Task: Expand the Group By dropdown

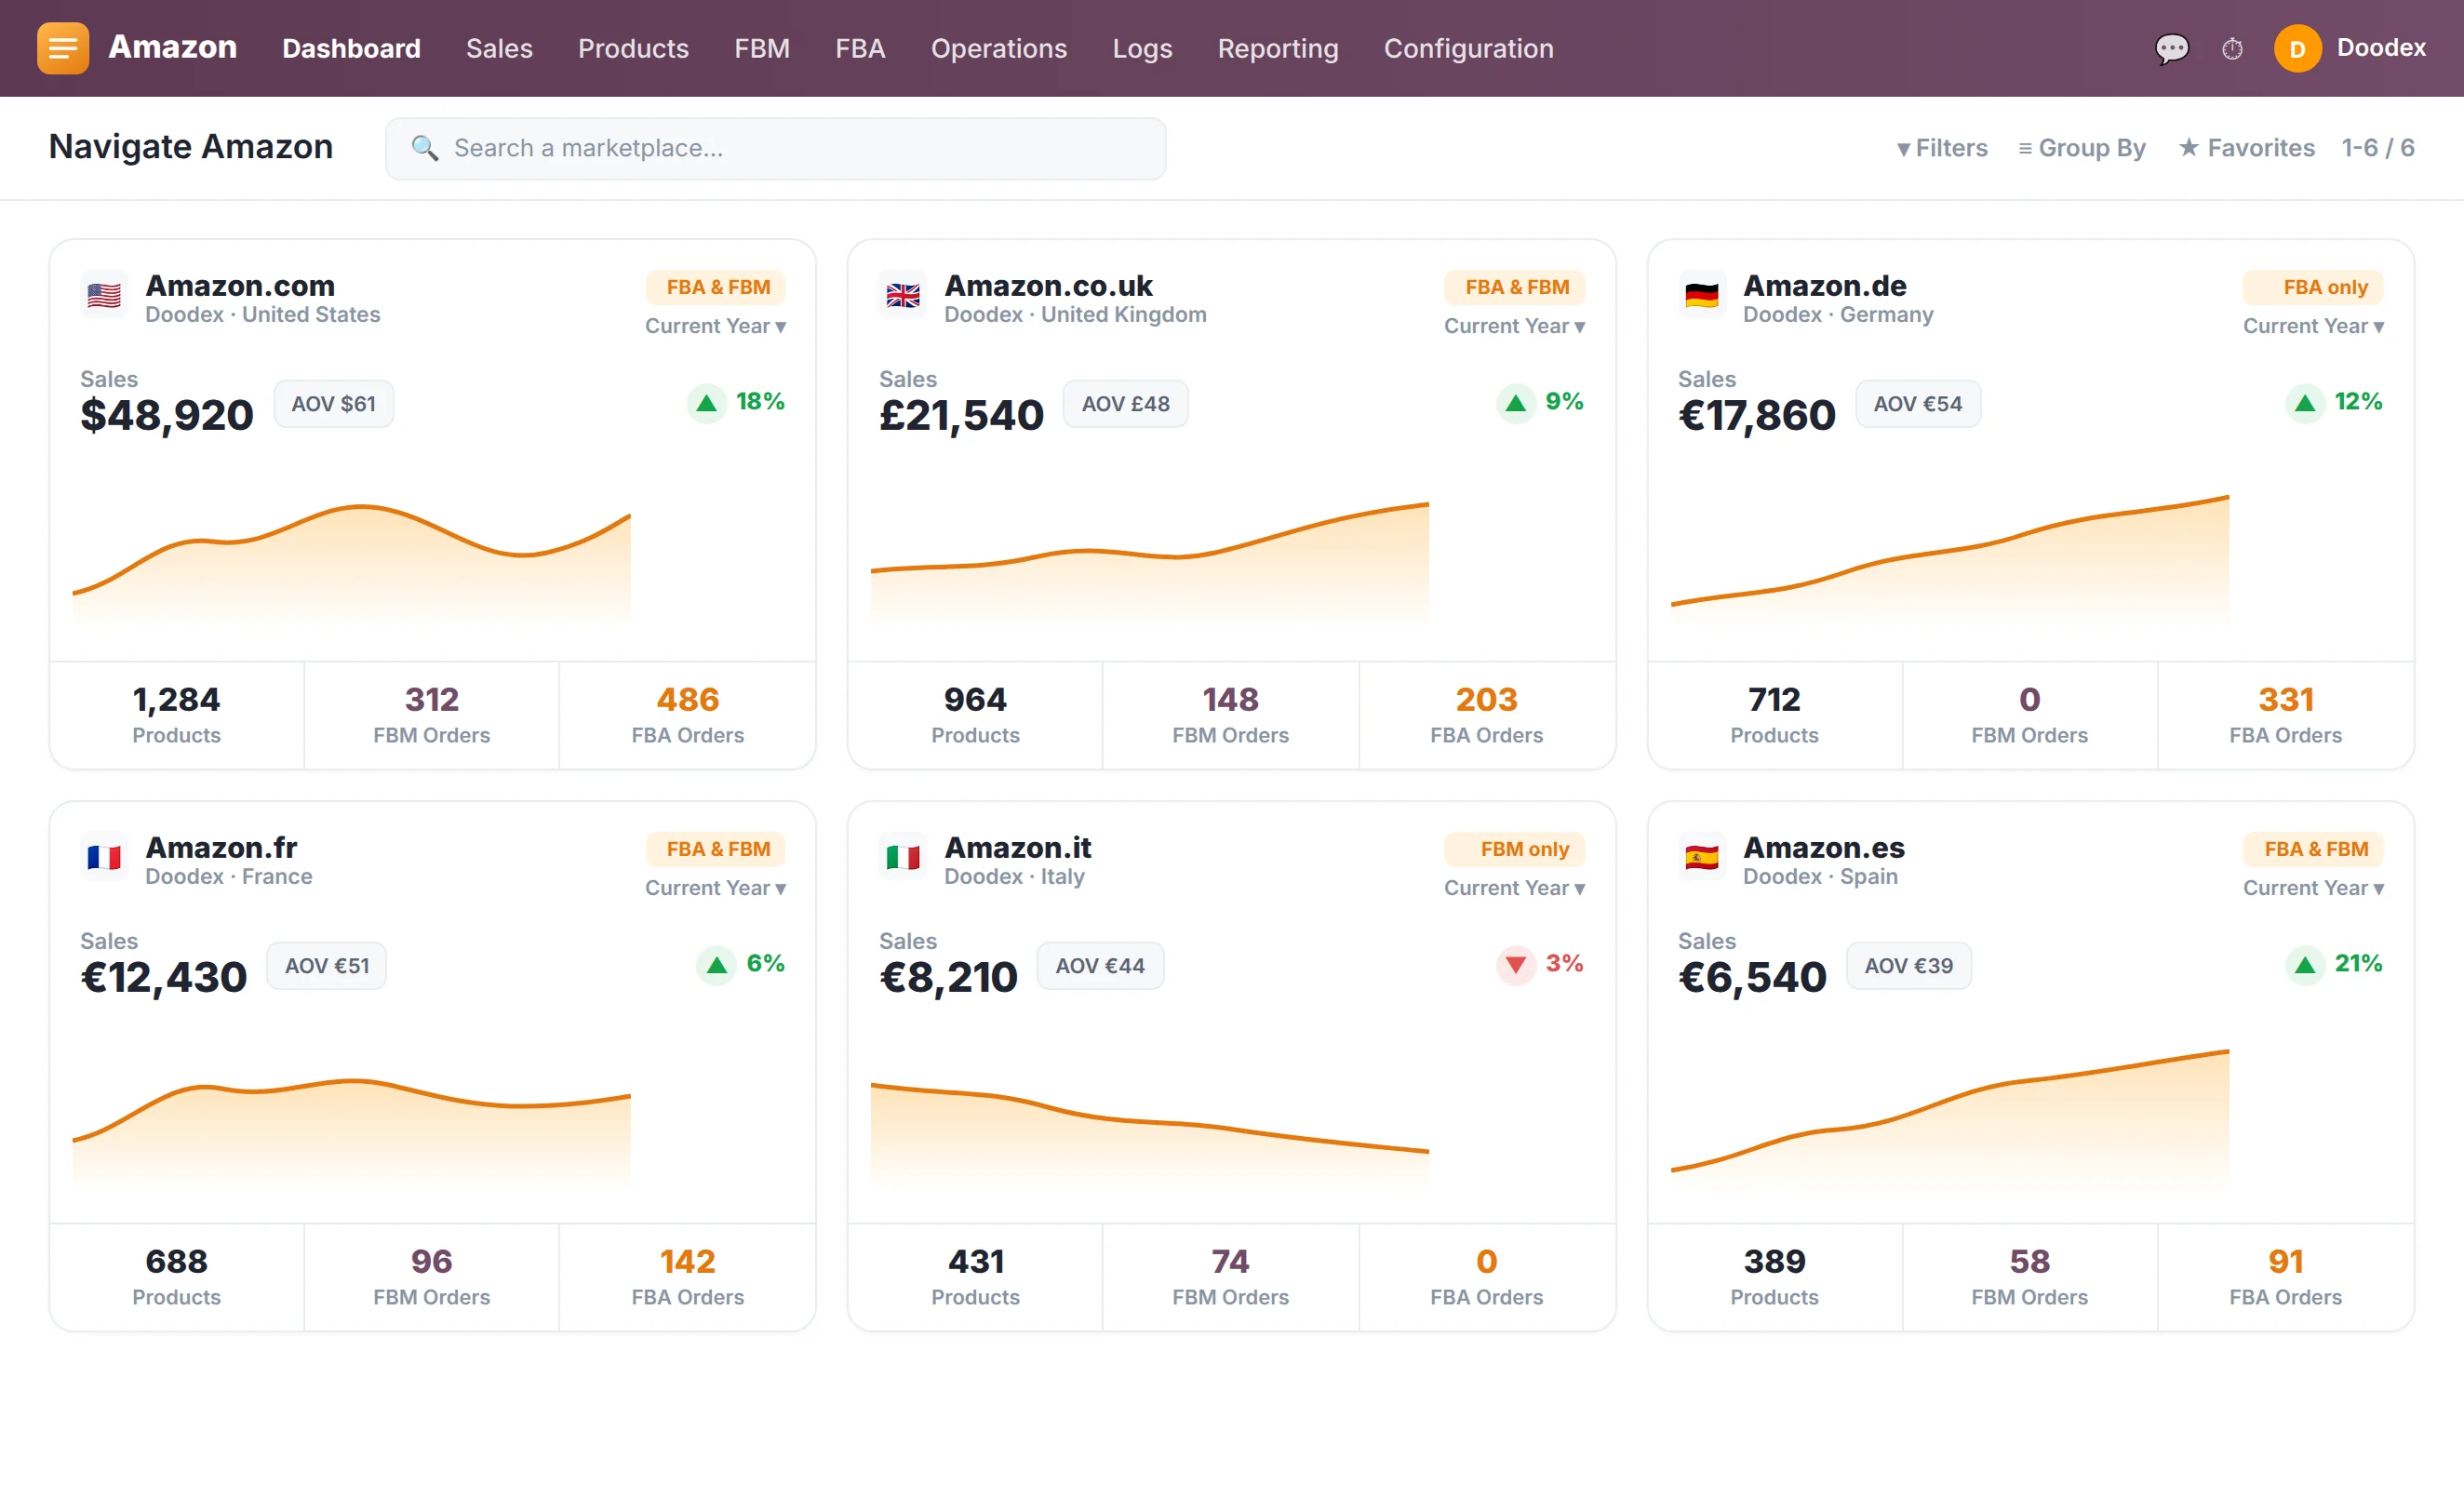Action: tap(2082, 148)
